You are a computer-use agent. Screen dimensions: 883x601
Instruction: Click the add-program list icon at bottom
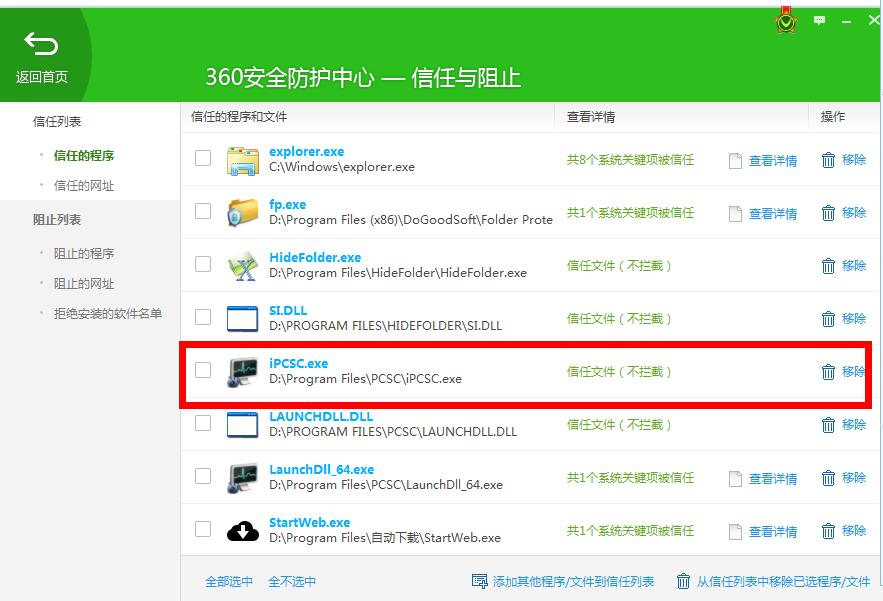479,581
